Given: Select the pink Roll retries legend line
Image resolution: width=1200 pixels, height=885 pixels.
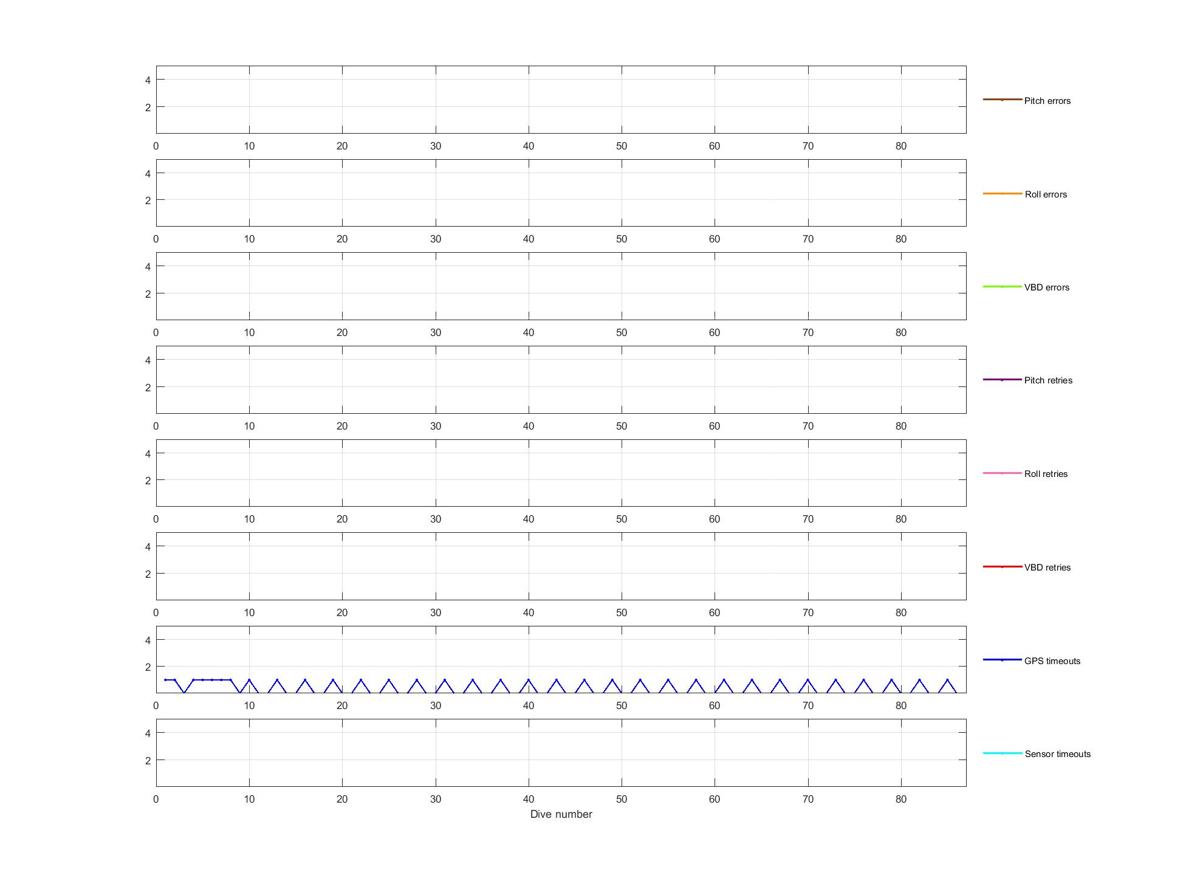Looking at the screenshot, I should pyautogui.click(x=1002, y=473).
